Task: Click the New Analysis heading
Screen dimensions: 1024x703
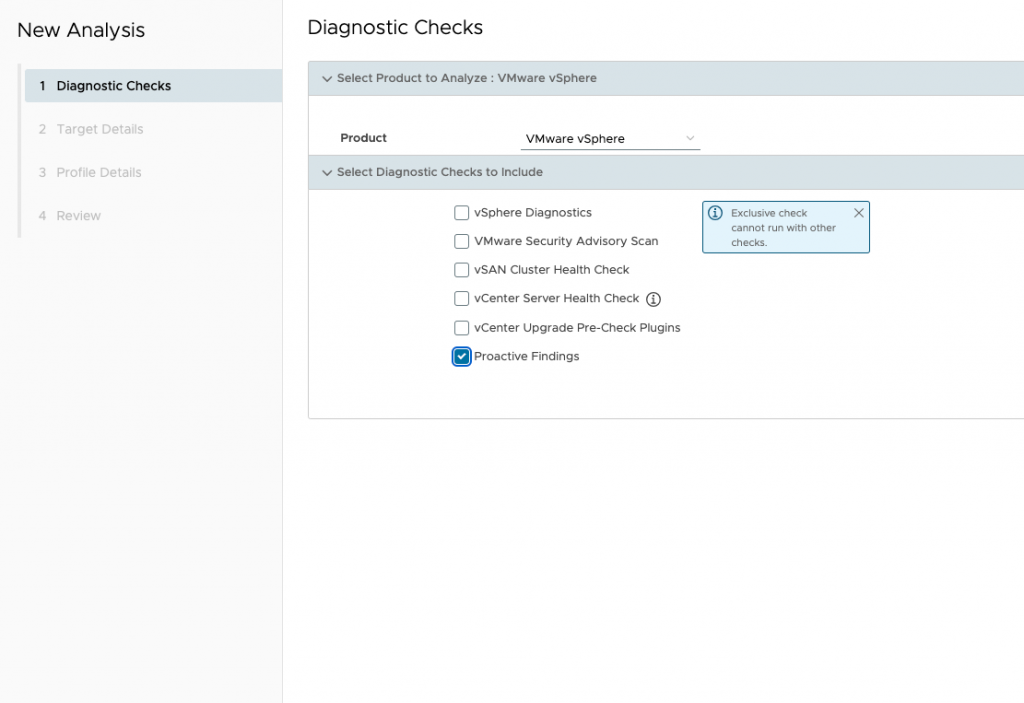Action: click(x=81, y=30)
